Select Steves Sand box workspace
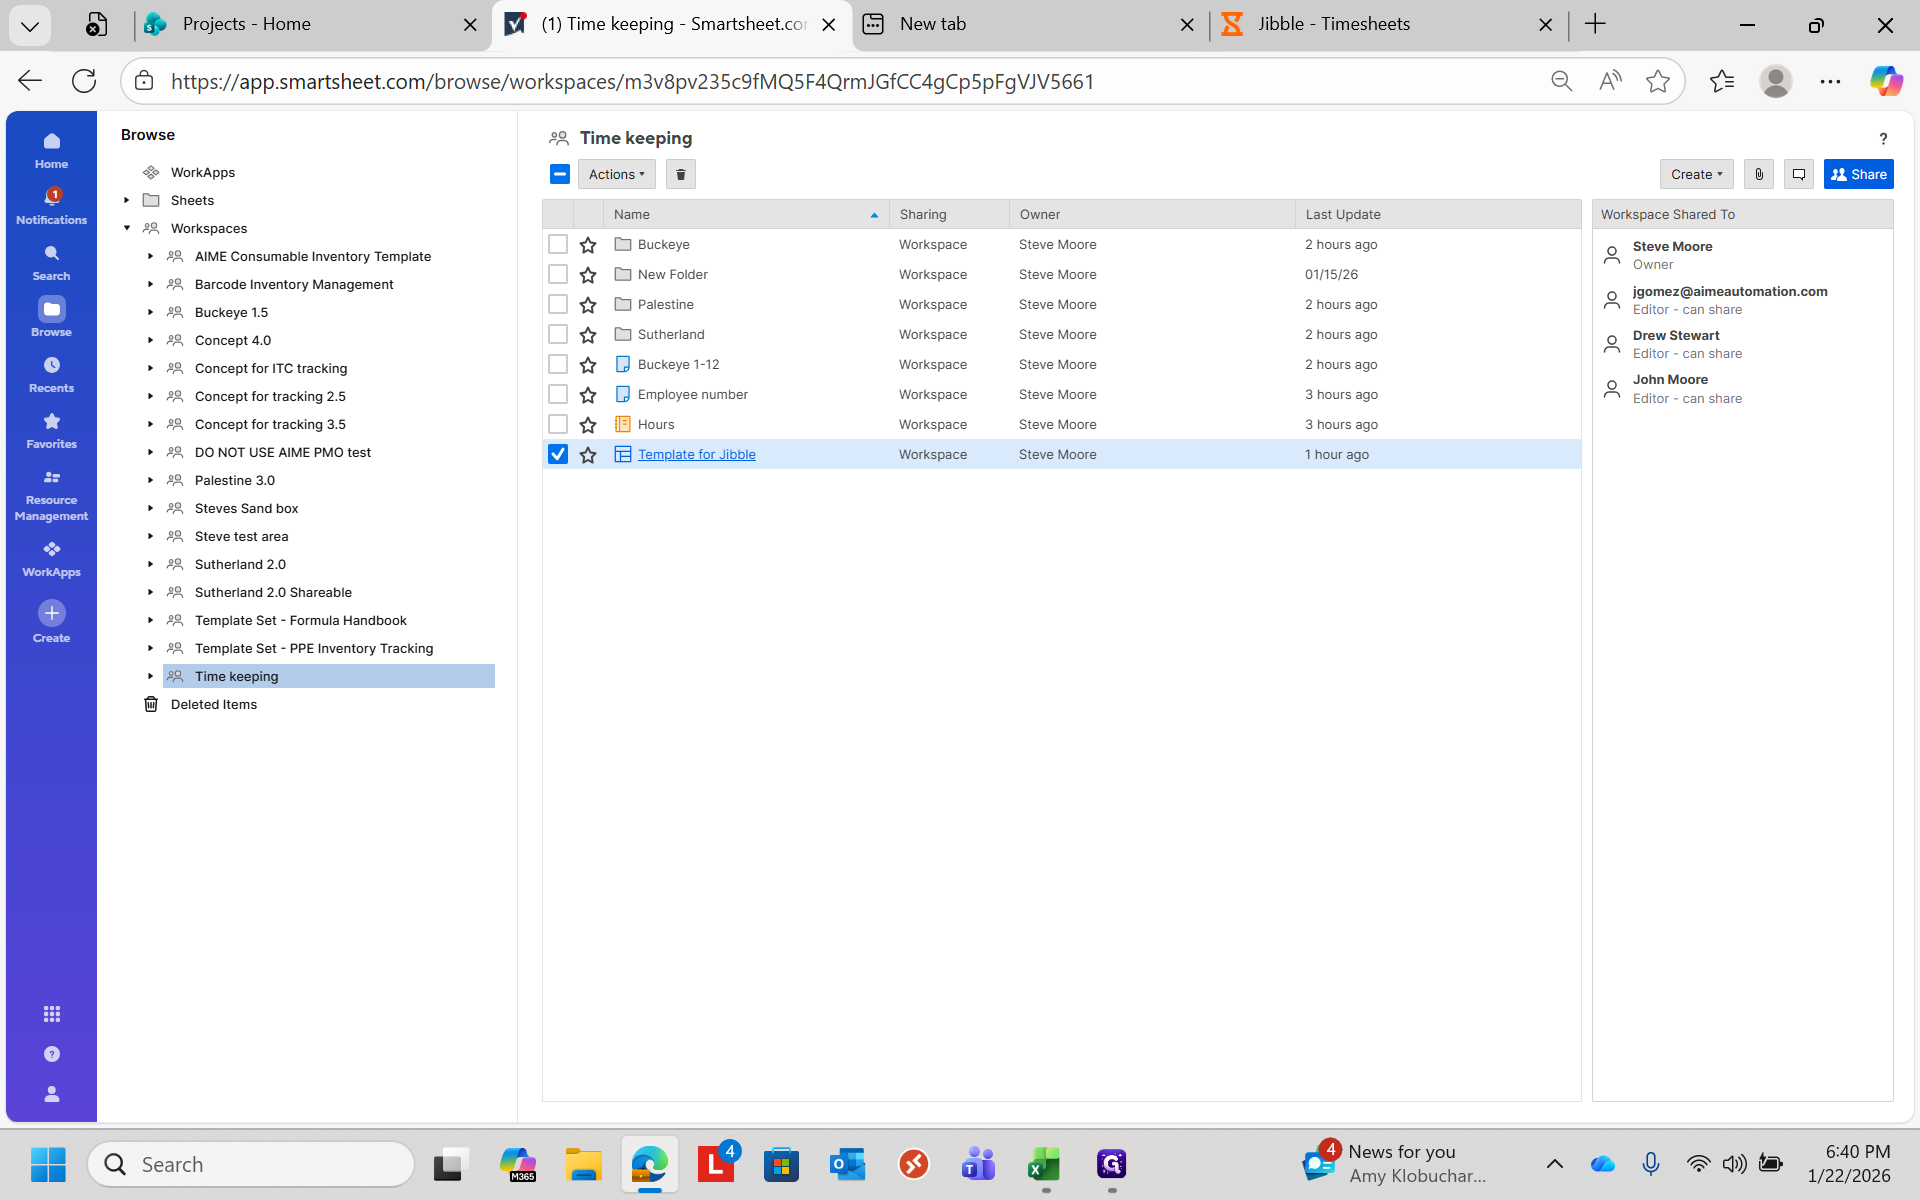1920x1200 pixels. click(x=246, y=508)
